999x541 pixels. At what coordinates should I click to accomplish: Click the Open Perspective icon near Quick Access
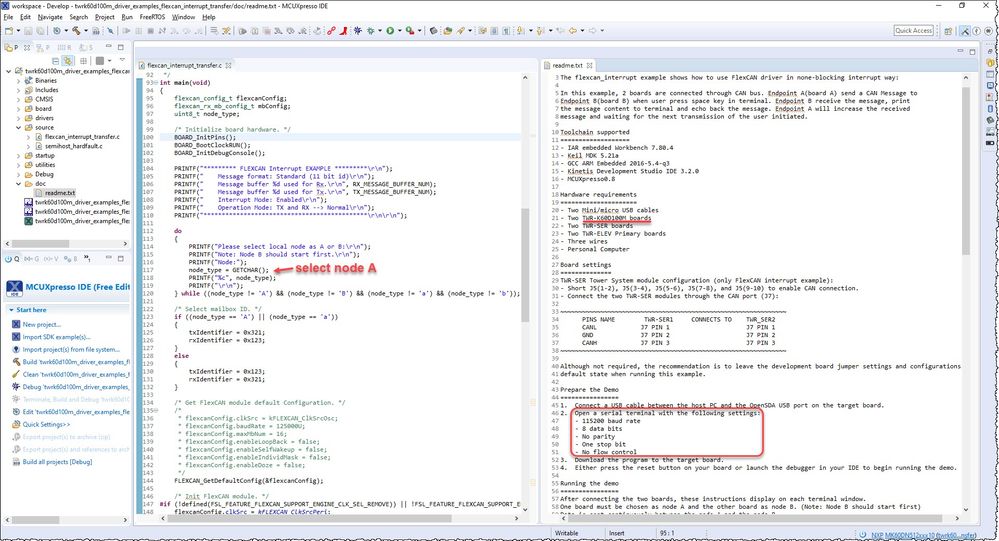click(948, 31)
